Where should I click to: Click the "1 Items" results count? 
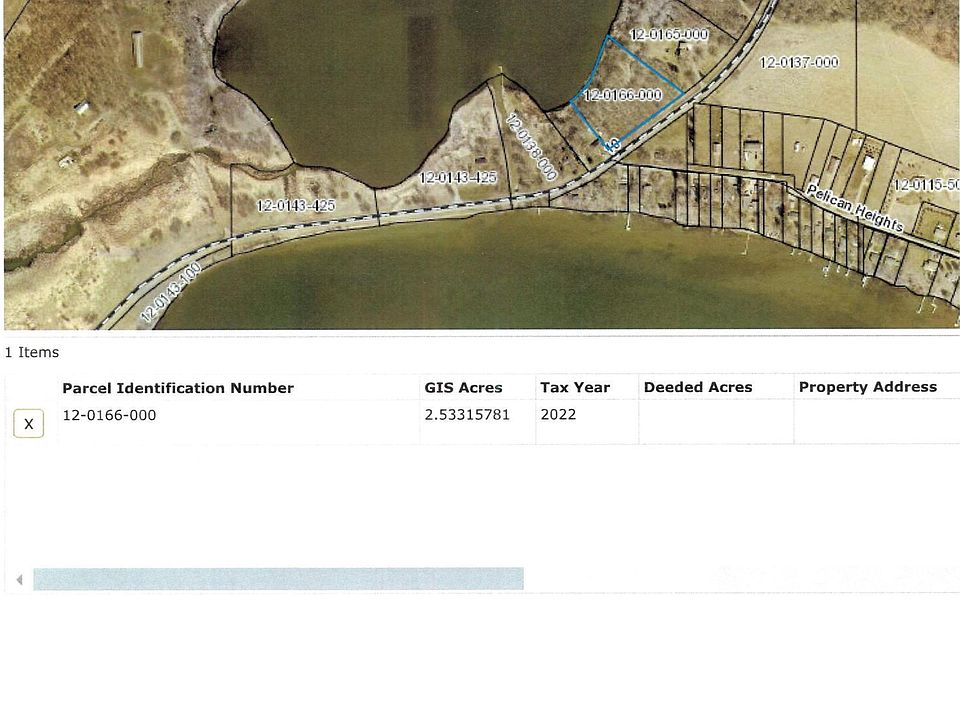pyautogui.click(x=32, y=352)
